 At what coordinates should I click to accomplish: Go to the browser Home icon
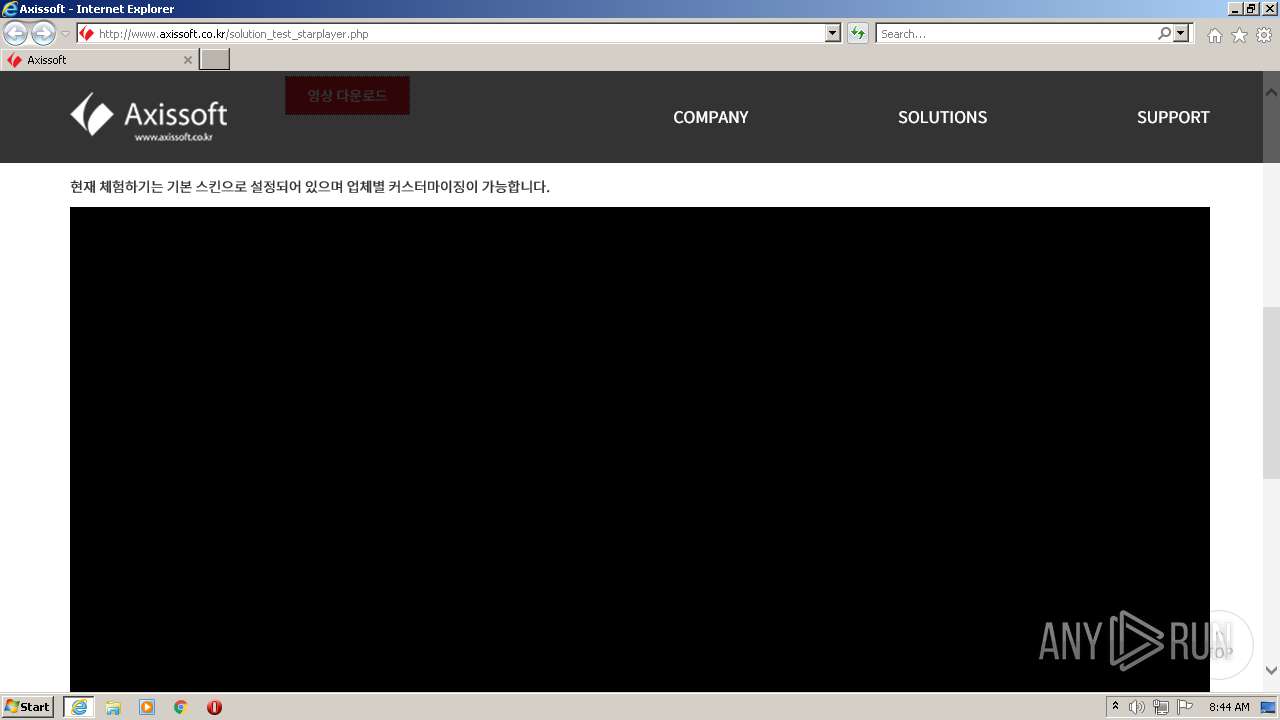coord(1214,35)
